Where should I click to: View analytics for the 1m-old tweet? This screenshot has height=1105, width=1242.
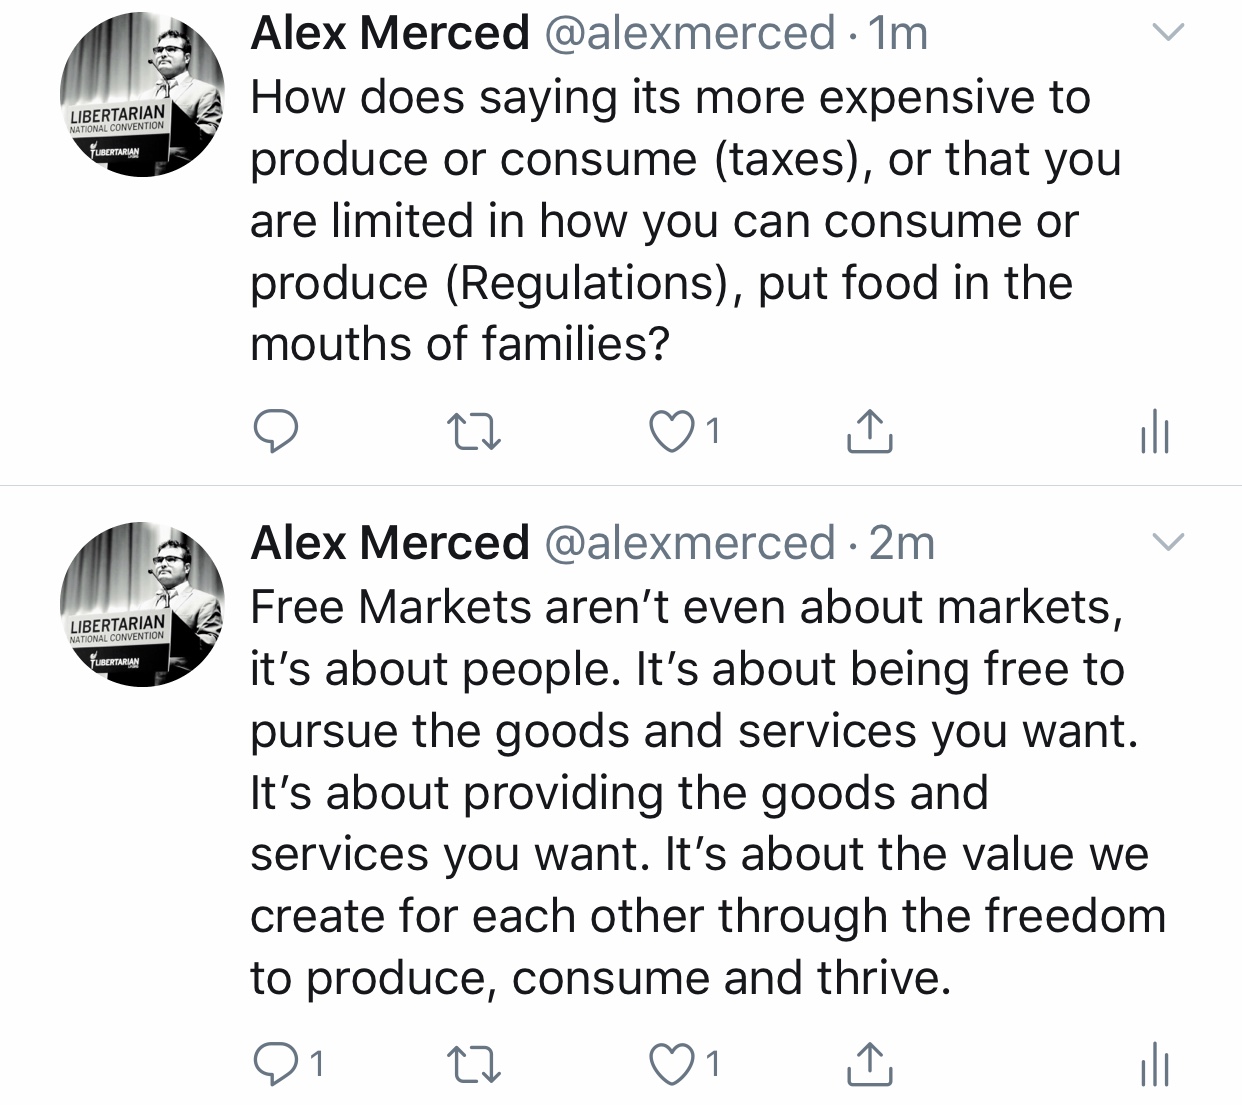(1154, 432)
